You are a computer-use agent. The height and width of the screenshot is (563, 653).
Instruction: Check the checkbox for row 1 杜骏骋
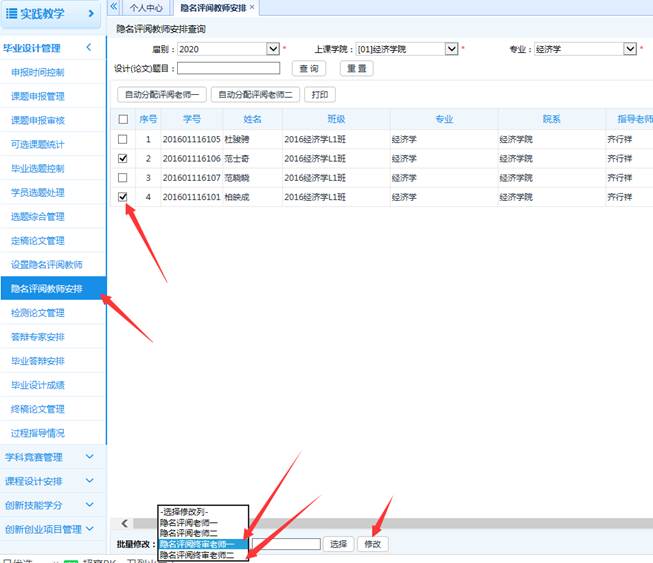[x=123, y=139]
